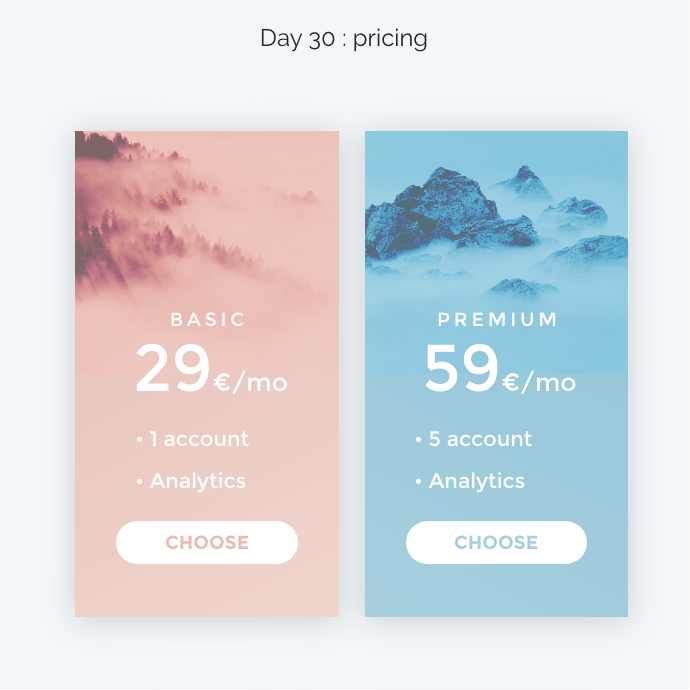This screenshot has width=690, height=690.
Task: Click Analytics in the Premium card
Action: pyautogui.click(x=477, y=481)
